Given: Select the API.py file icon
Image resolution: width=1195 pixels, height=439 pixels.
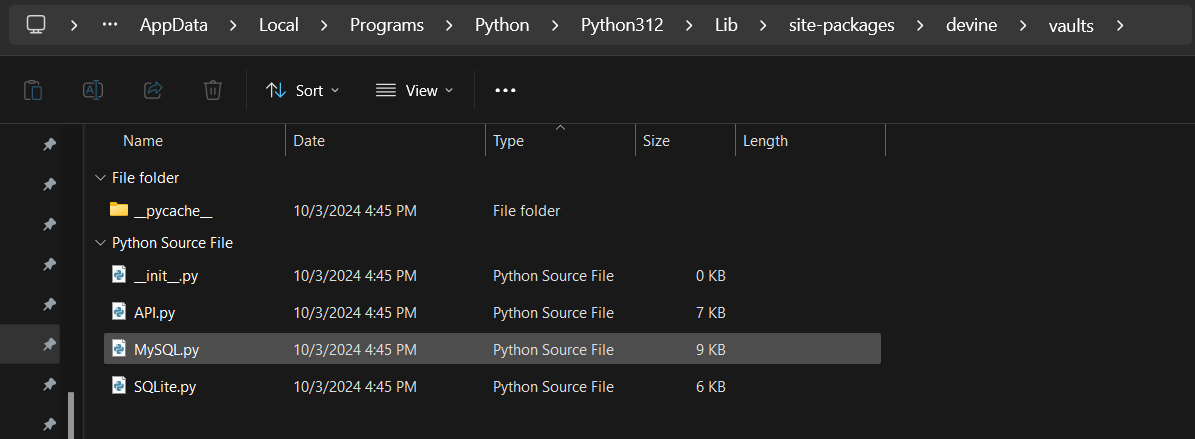Looking at the screenshot, I should (x=120, y=312).
